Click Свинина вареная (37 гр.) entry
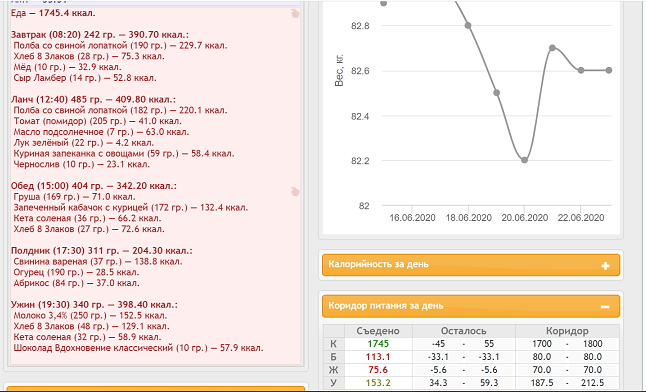This screenshot has width=646, height=392. point(98,261)
